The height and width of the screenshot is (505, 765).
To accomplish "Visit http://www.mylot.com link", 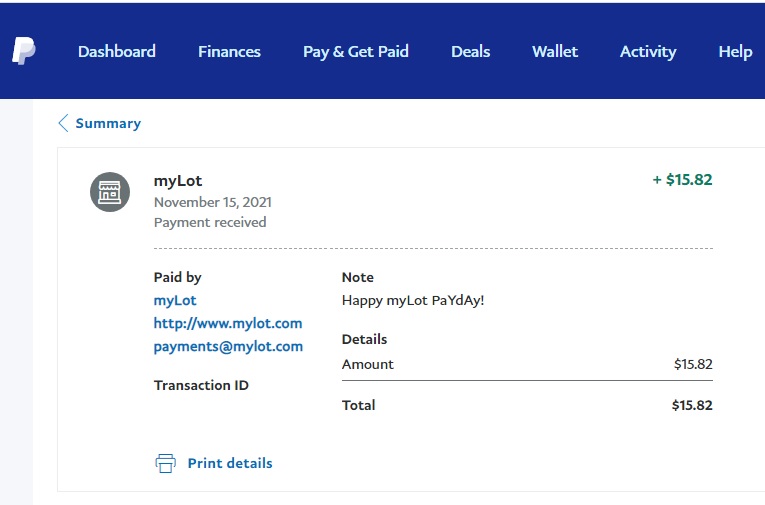I will [228, 323].
